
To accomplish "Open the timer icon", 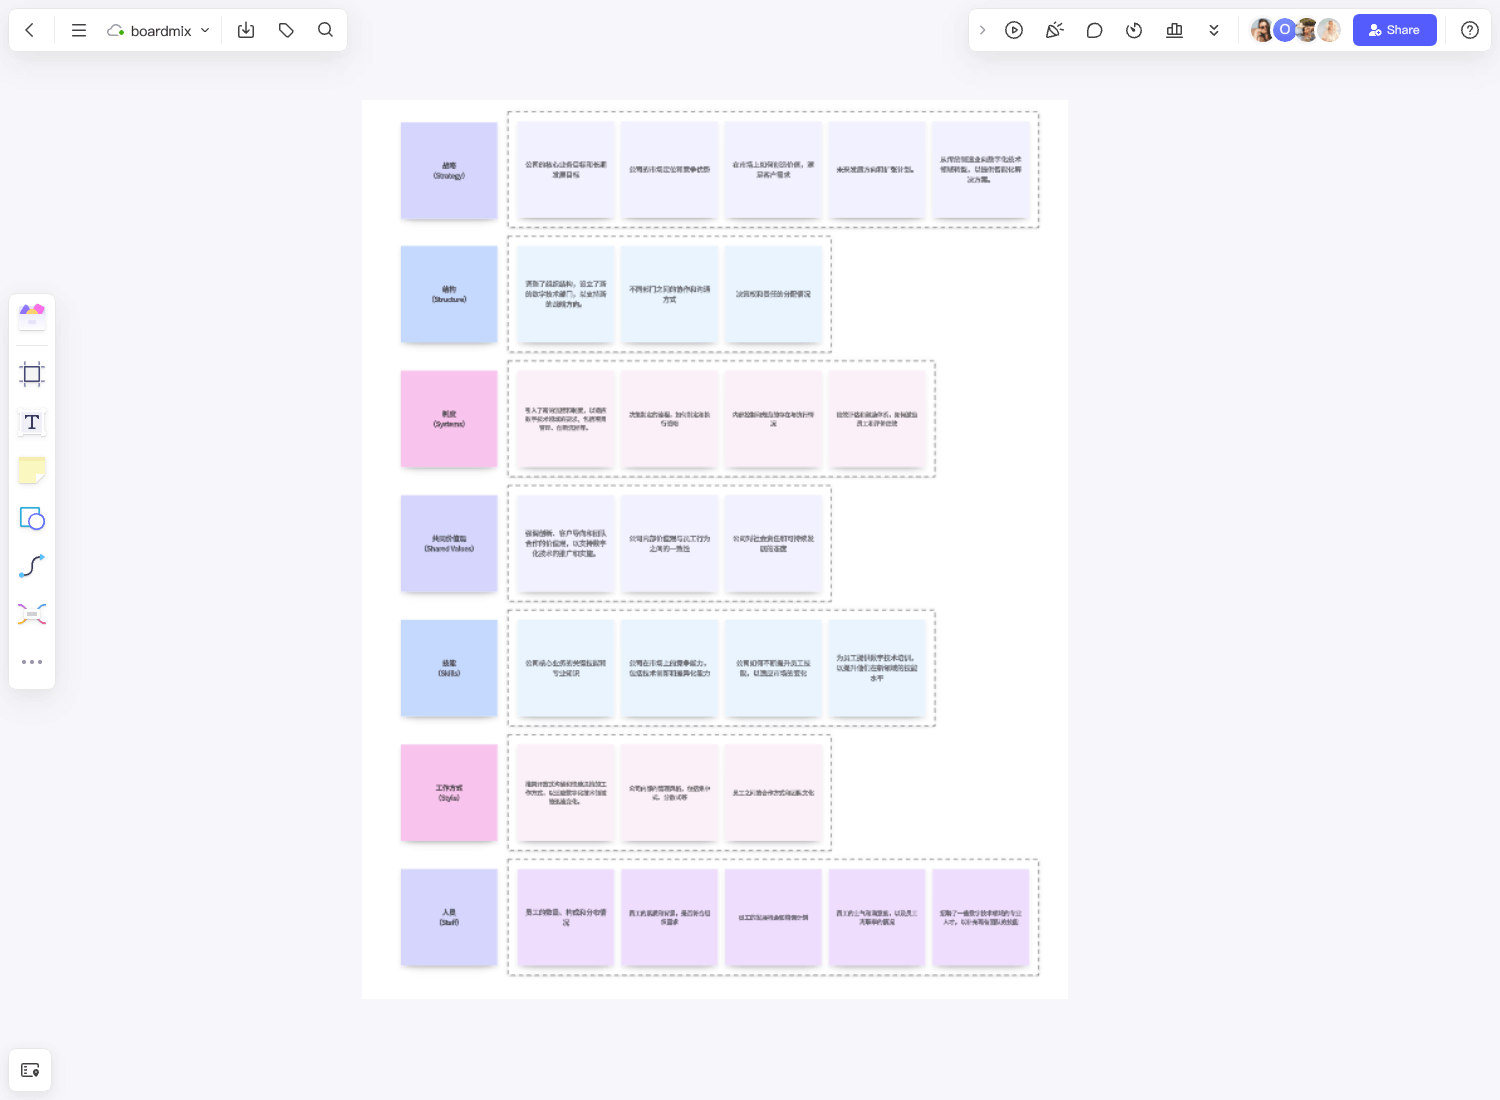I will click(1134, 30).
